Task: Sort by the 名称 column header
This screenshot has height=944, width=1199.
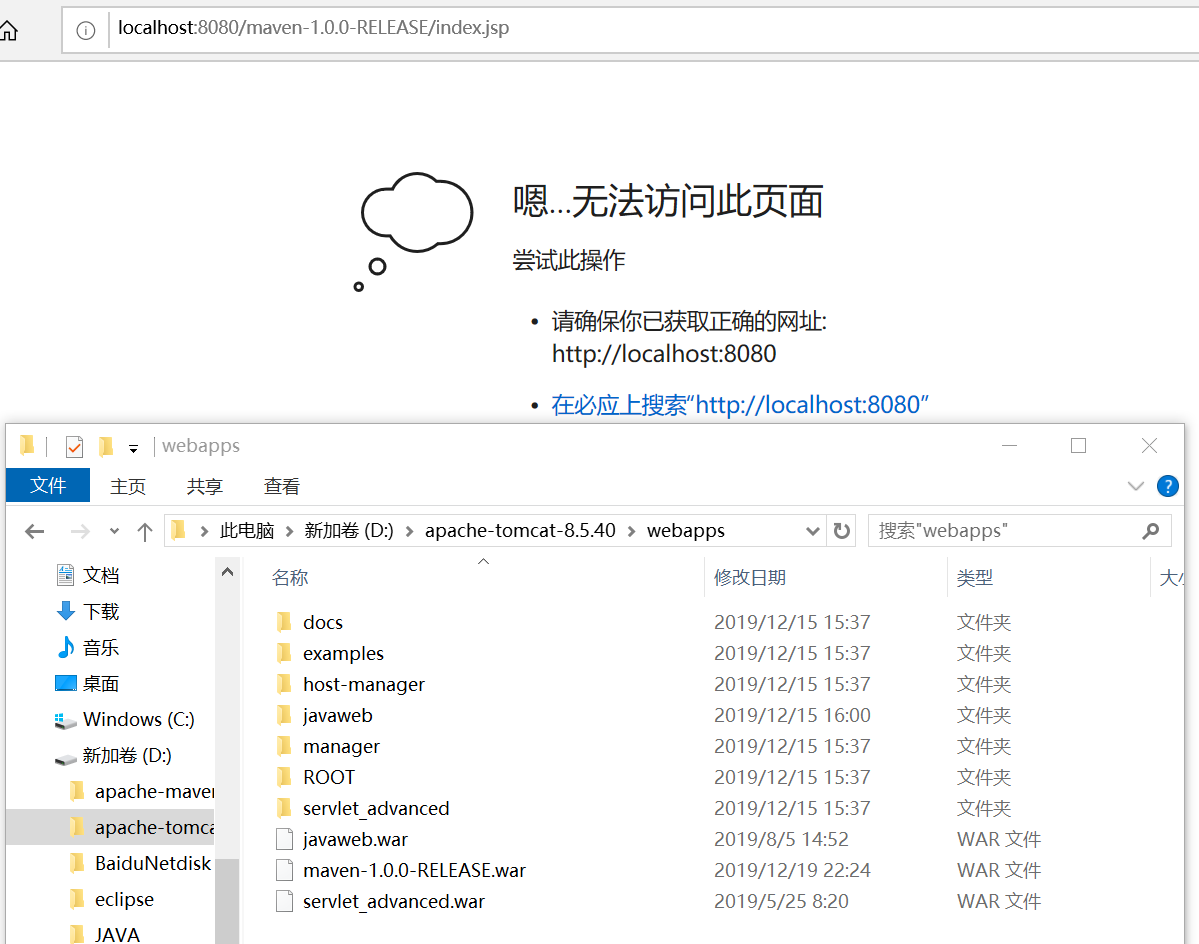Action: click(291, 578)
